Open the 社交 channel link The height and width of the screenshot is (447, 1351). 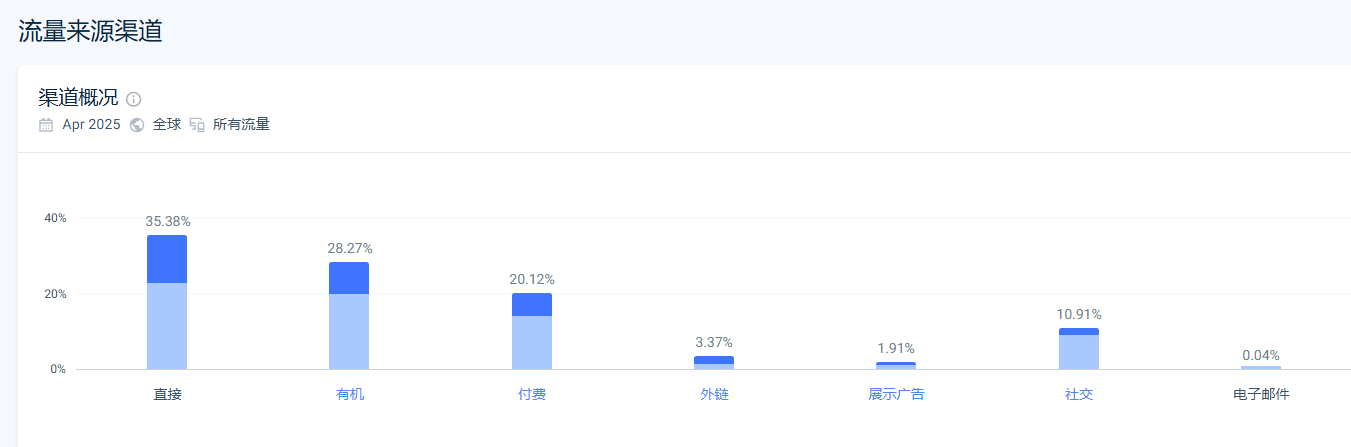click(x=1079, y=394)
